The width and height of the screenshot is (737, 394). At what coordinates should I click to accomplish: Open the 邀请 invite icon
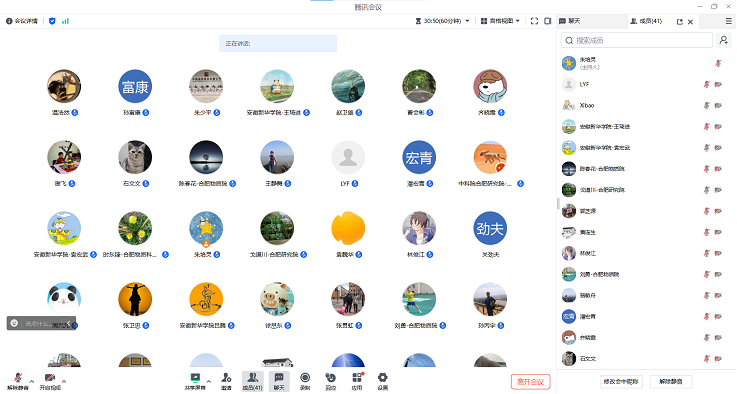tap(226, 381)
